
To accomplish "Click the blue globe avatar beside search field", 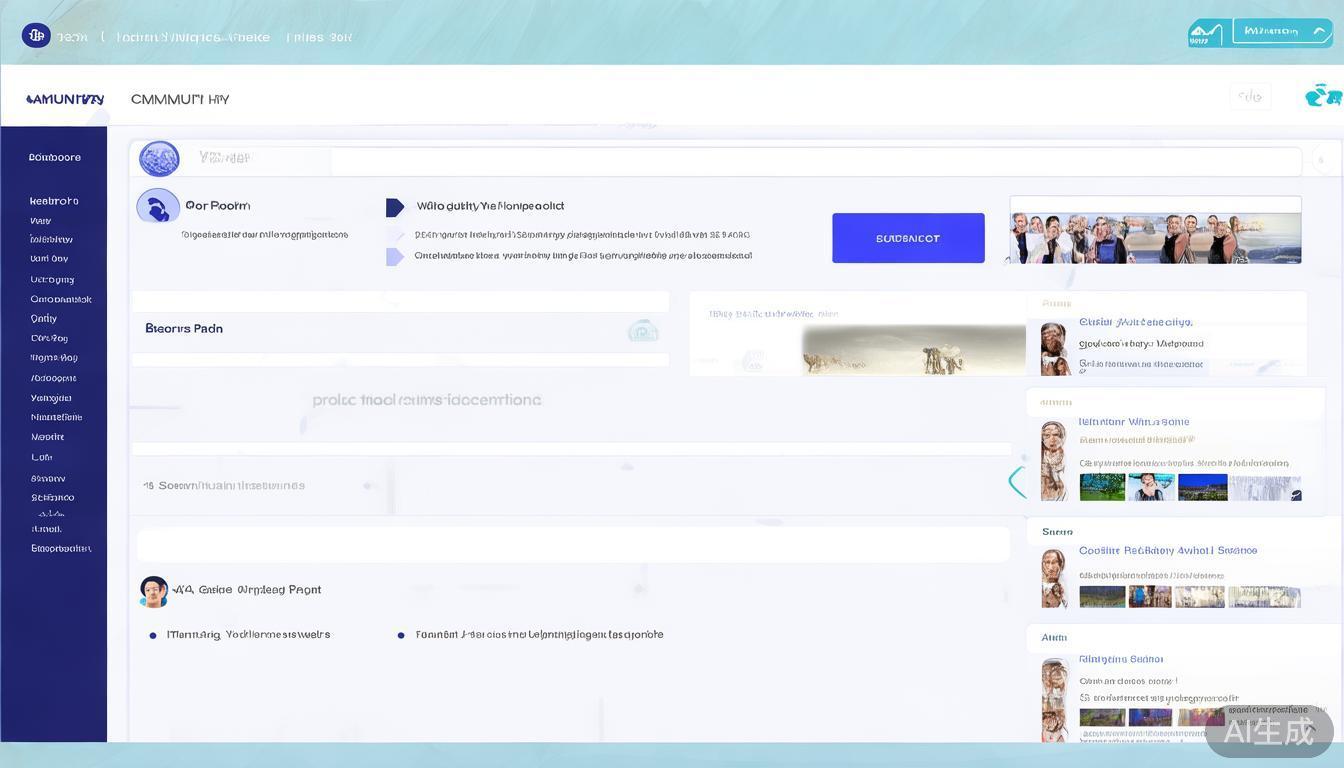I will pos(159,158).
